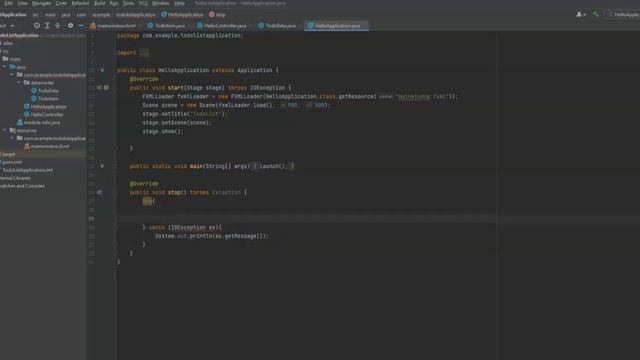
Task: Click the todolistapplication breadcrumb segment
Action: pyautogui.click(x=136, y=15)
